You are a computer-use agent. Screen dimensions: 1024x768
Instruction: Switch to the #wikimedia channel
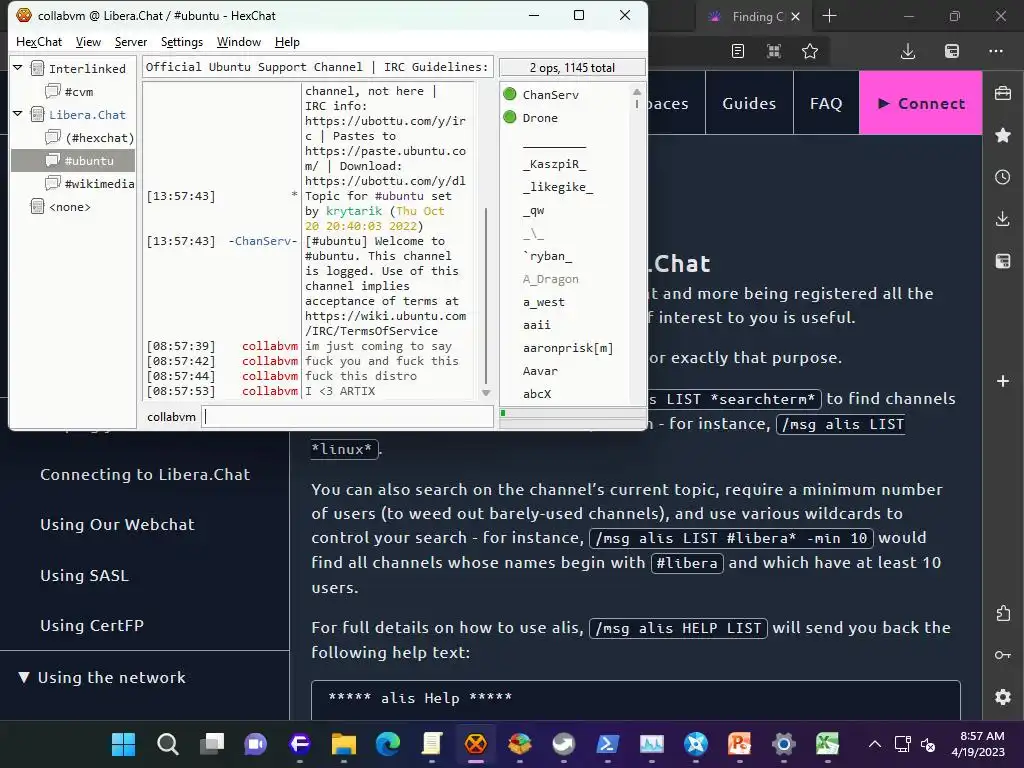pyautogui.click(x=99, y=184)
